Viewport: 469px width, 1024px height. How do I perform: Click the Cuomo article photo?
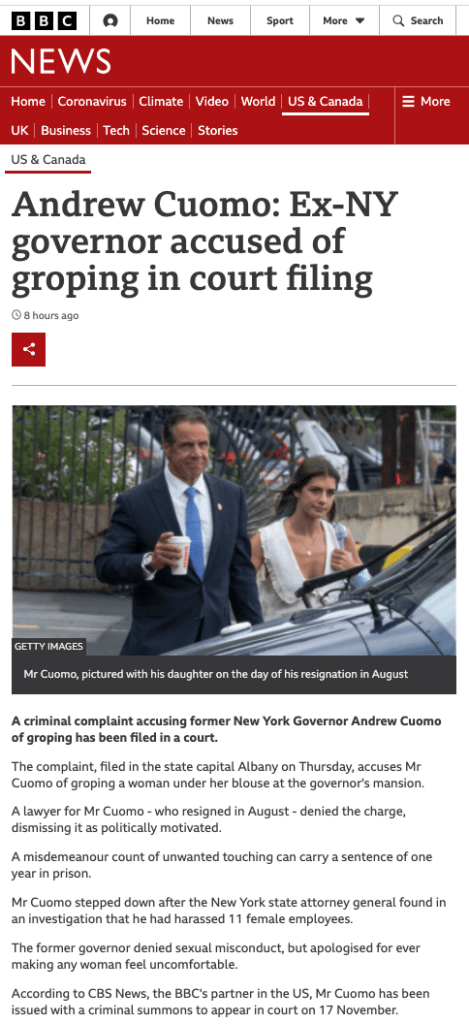234,530
